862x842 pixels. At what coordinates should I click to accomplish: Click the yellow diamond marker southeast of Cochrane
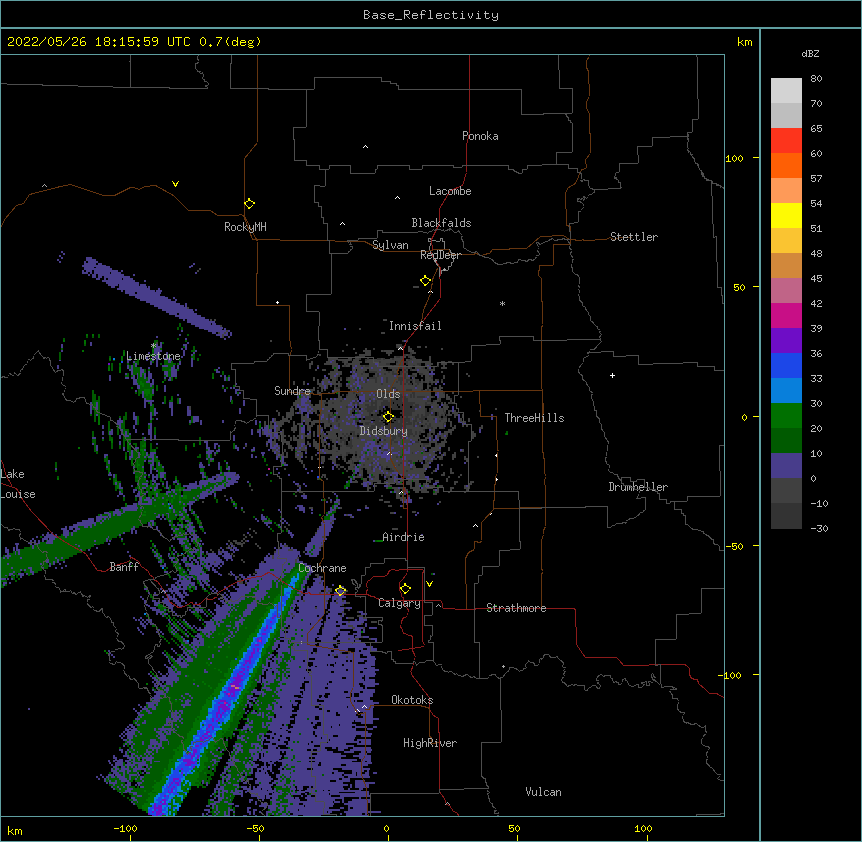tap(340, 591)
